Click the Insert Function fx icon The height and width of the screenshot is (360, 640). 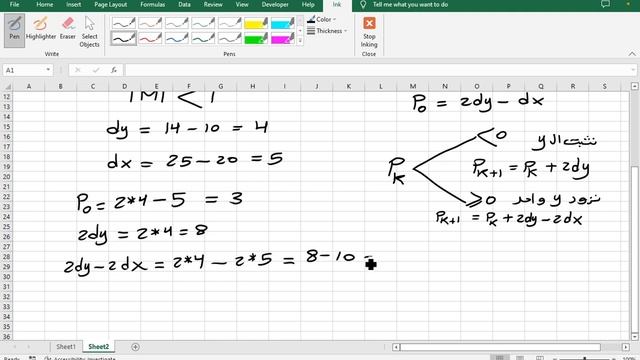[x=114, y=70]
